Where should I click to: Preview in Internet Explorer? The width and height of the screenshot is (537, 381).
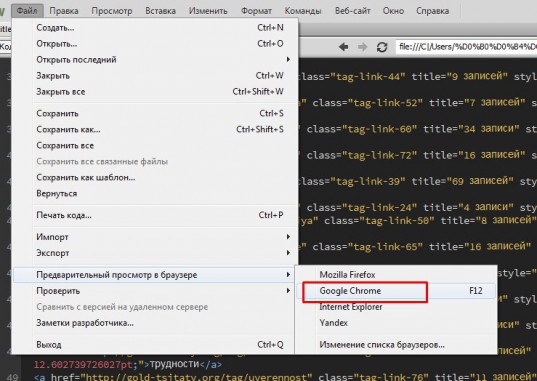(396, 307)
